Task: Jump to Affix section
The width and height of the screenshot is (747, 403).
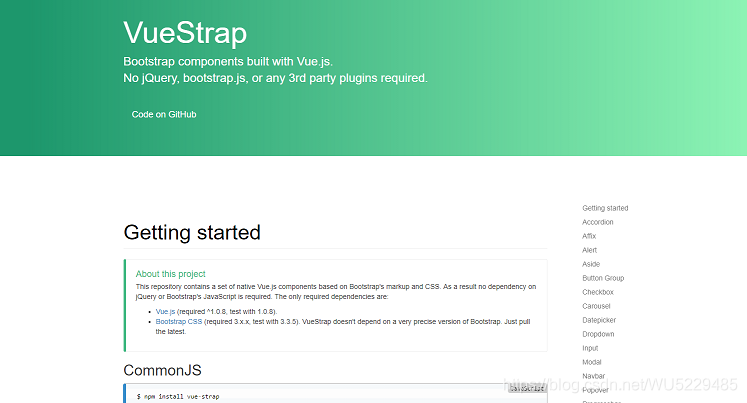Action: [589, 236]
